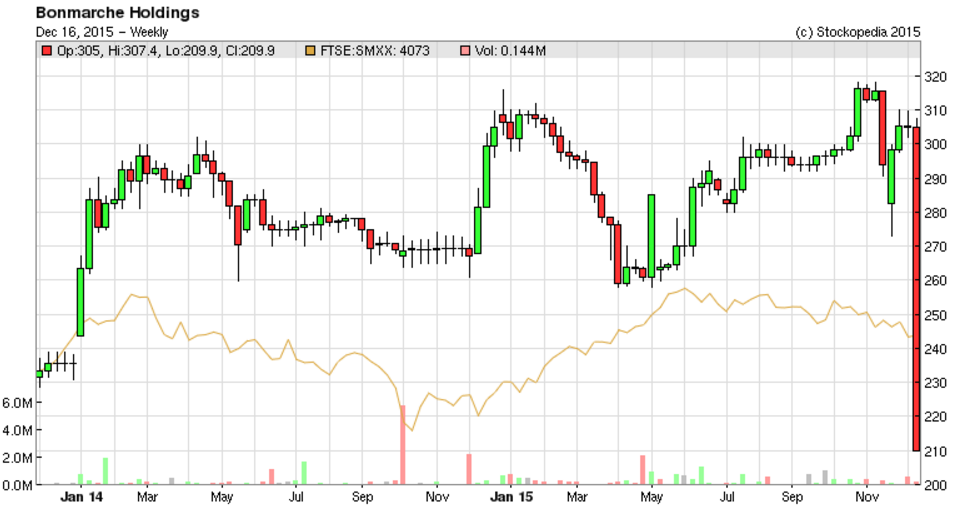Click the 250 price axis label
Screen dimensions: 970x519
tap(935, 315)
